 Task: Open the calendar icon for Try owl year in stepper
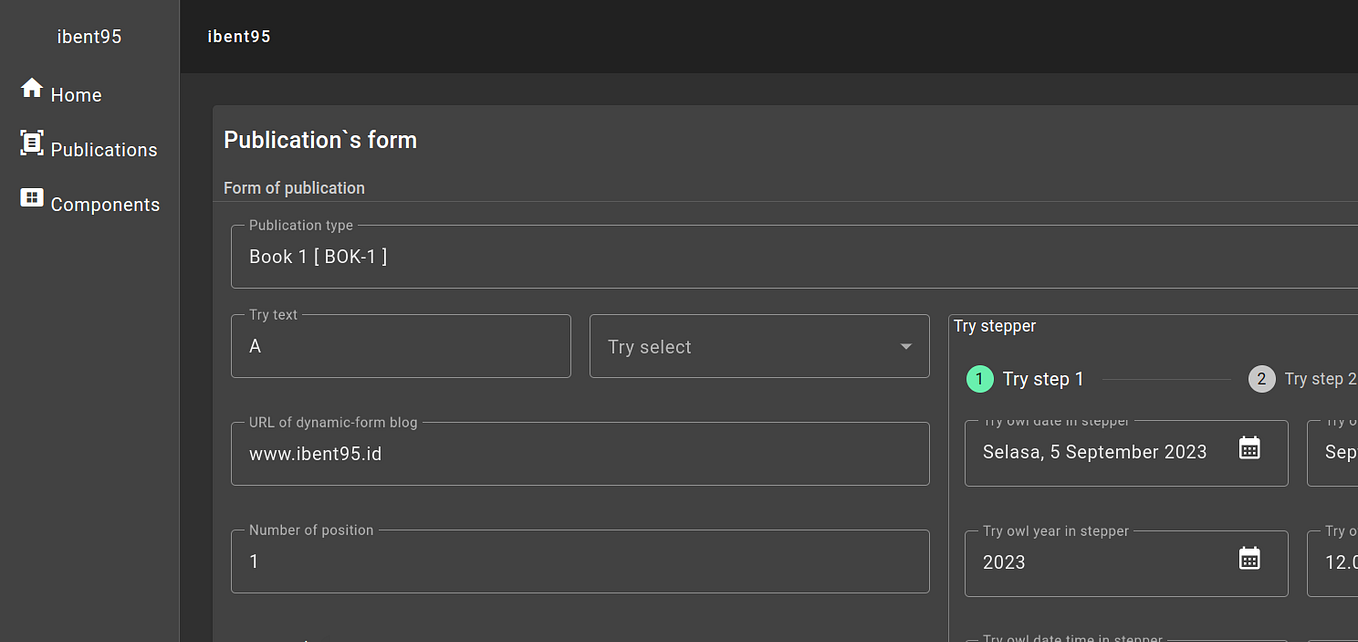point(1249,558)
